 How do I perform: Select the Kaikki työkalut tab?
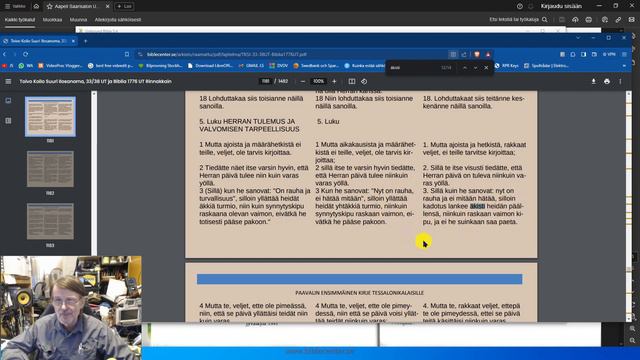pos(20,20)
